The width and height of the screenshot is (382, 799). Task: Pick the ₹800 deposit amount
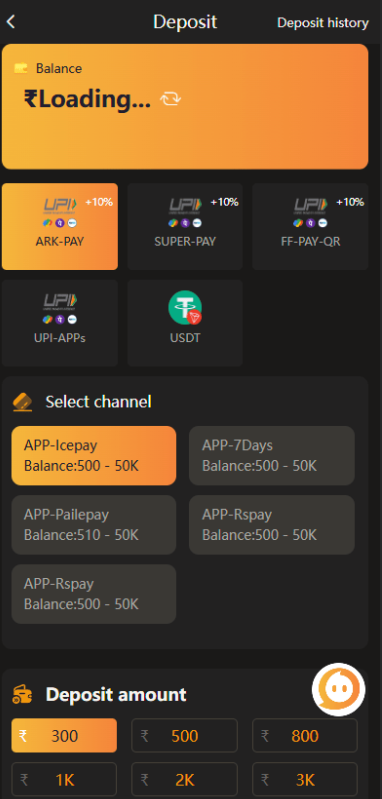[305, 735]
